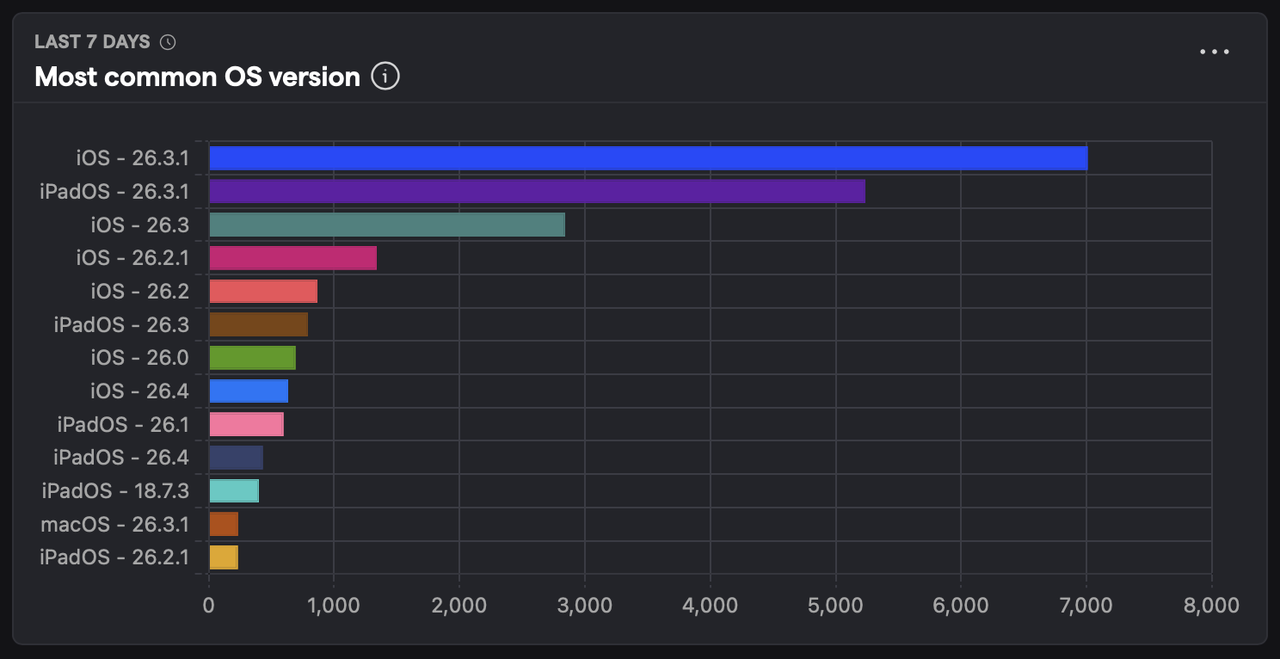Select the iOS - 26.3.1 blue bar
Screen dimensions: 1280x659
pos(648,158)
